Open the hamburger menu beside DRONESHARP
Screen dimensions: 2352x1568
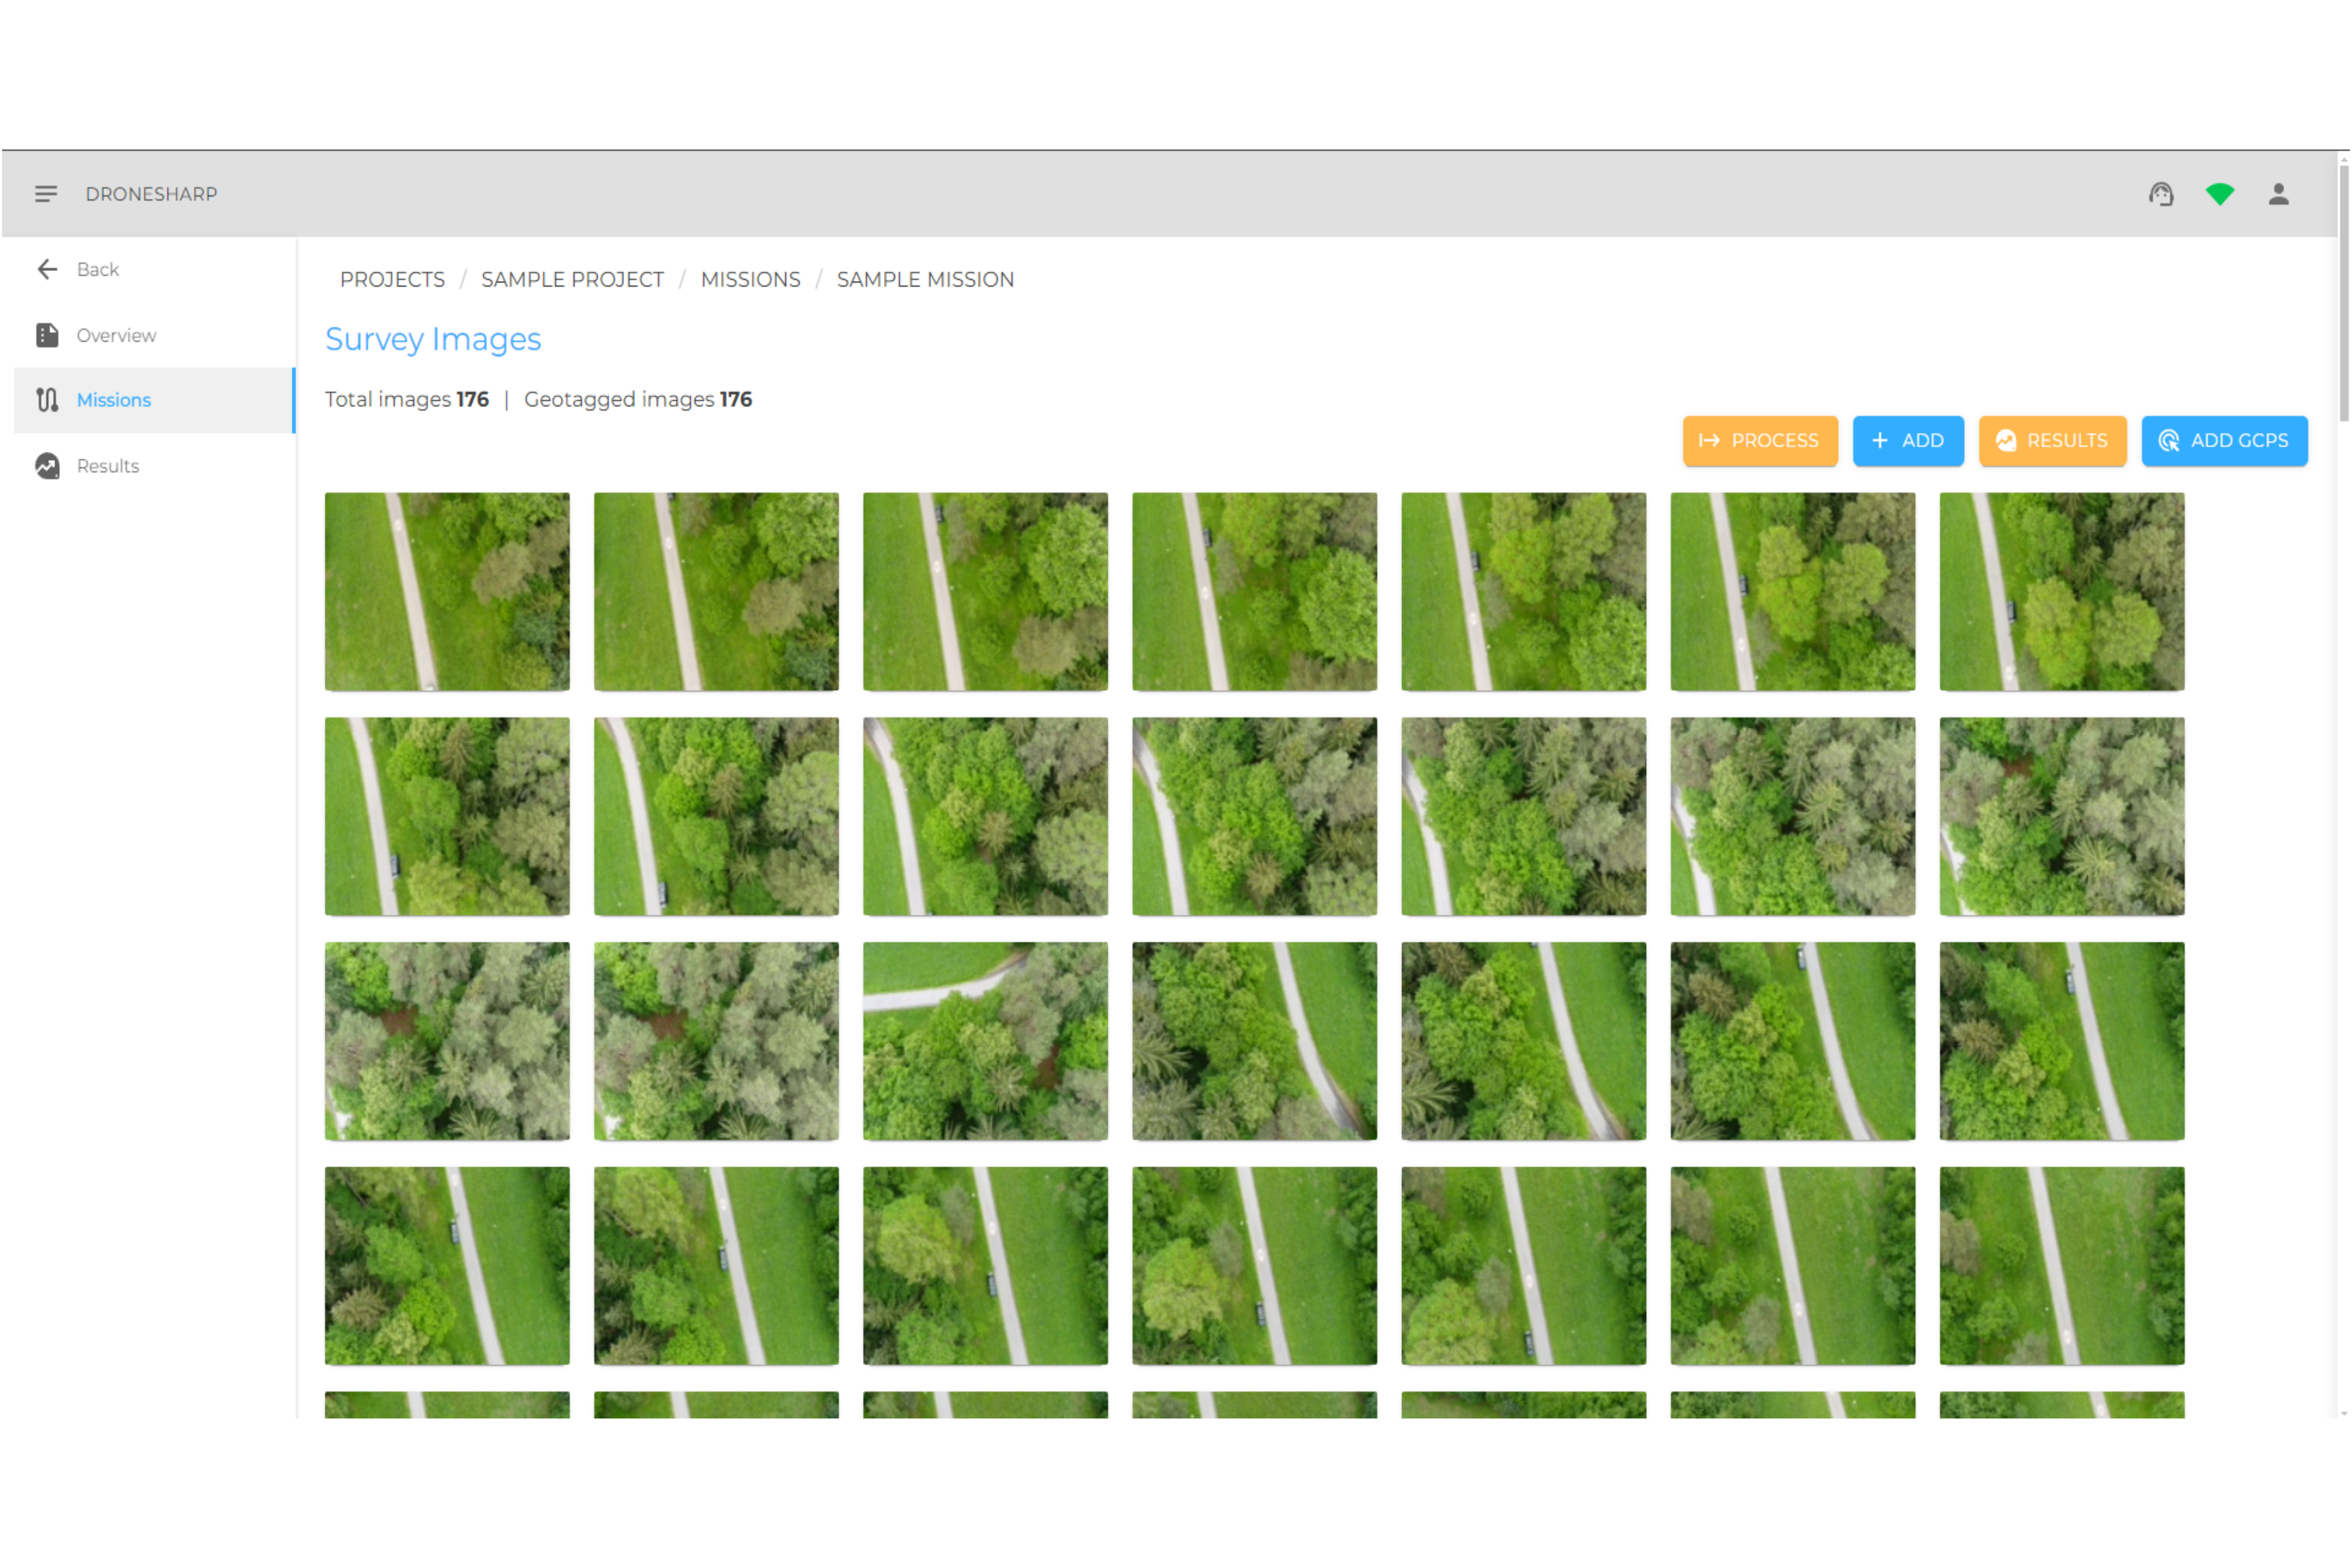click(x=46, y=194)
